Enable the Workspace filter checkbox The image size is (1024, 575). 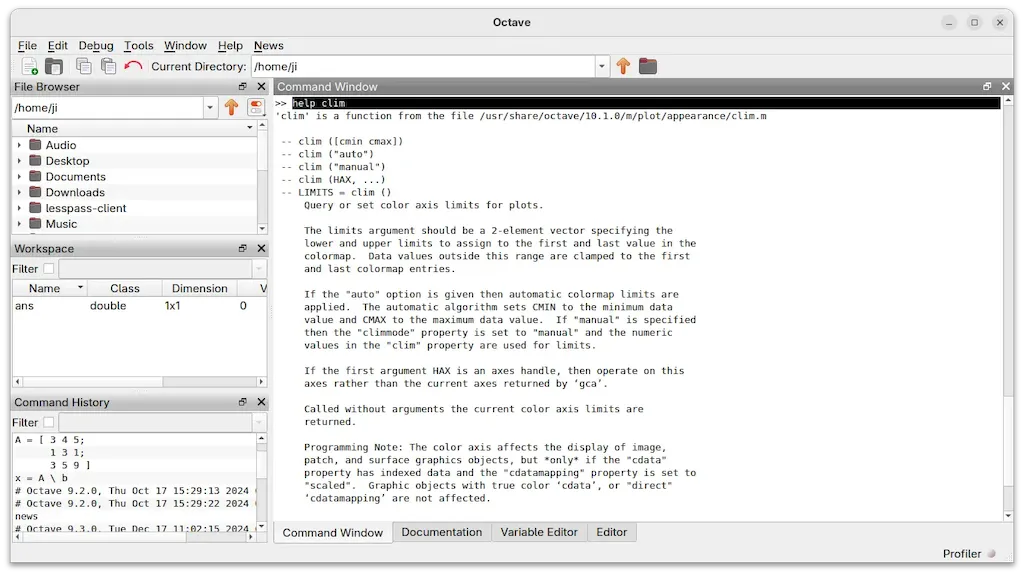tap(49, 269)
